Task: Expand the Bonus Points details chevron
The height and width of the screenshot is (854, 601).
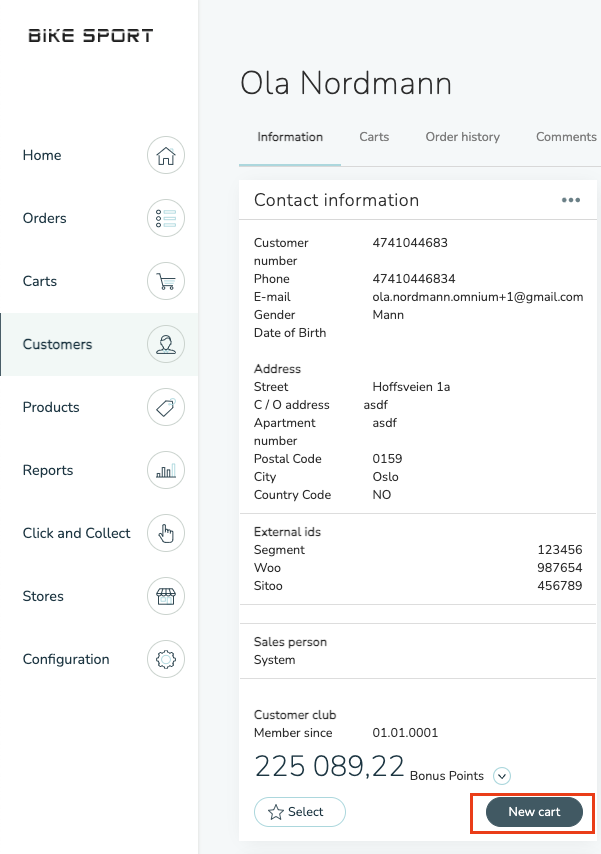Action: point(501,776)
